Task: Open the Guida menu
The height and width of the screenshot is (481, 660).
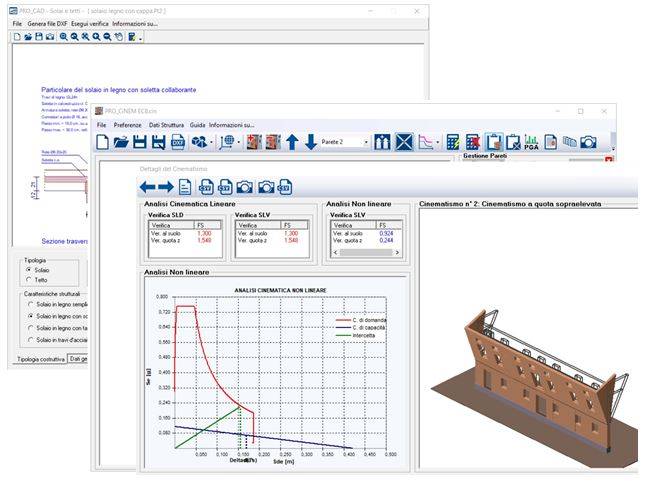Action: [x=197, y=125]
